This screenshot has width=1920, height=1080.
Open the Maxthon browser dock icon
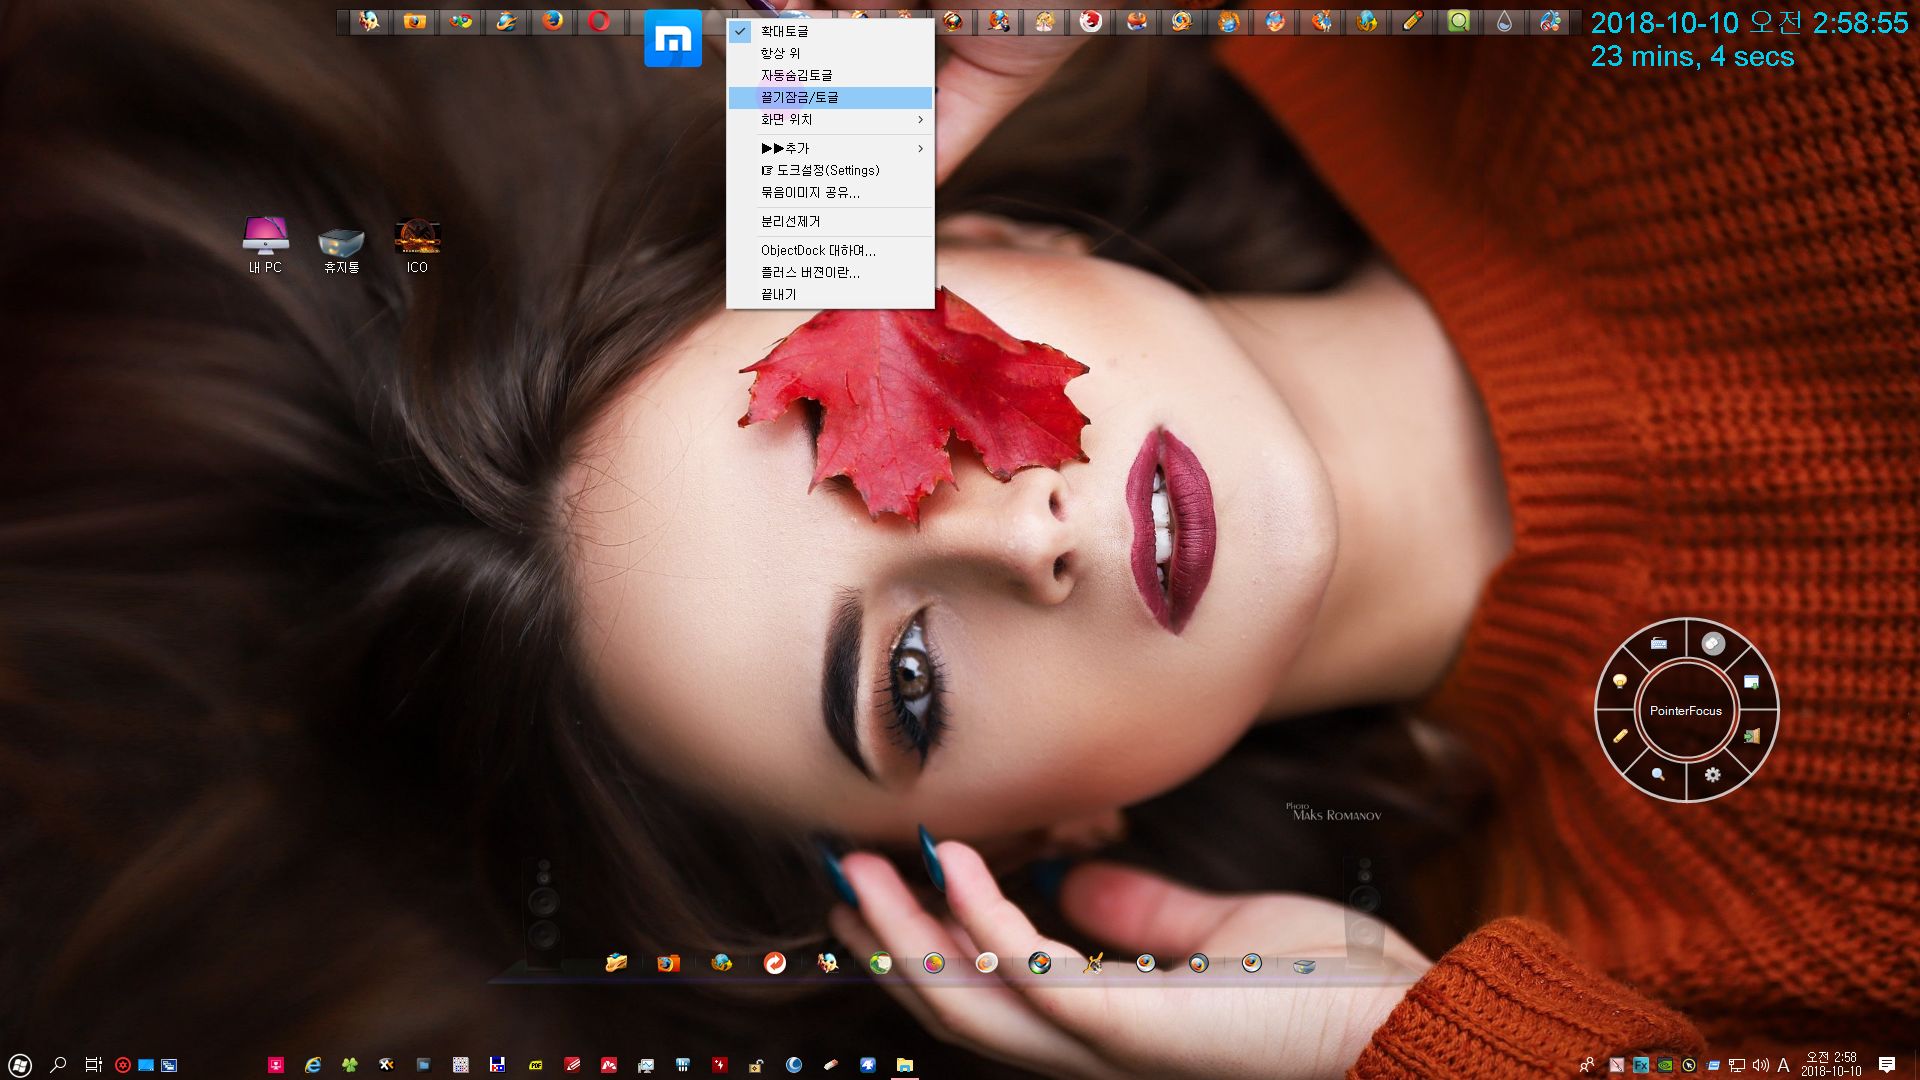tap(673, 39)
